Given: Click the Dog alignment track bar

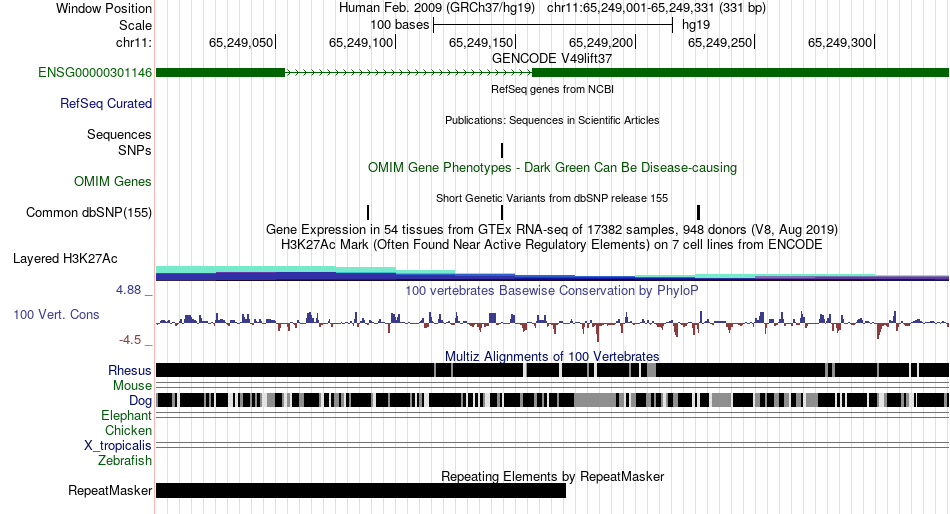Looking at the screenshot, I should (552, 400).
